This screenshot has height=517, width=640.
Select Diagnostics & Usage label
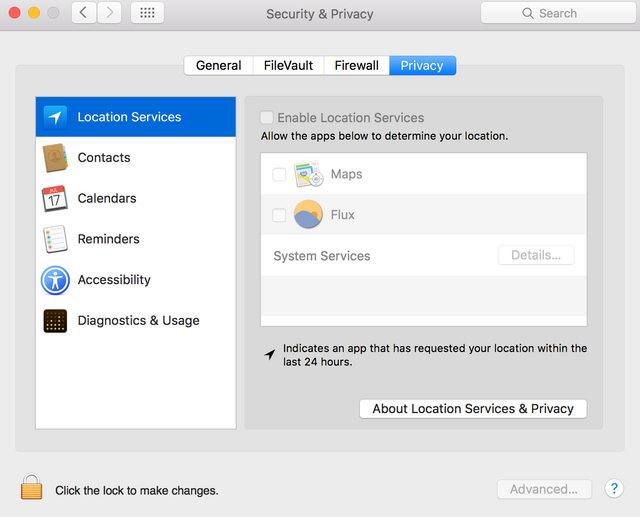[139, 321]
